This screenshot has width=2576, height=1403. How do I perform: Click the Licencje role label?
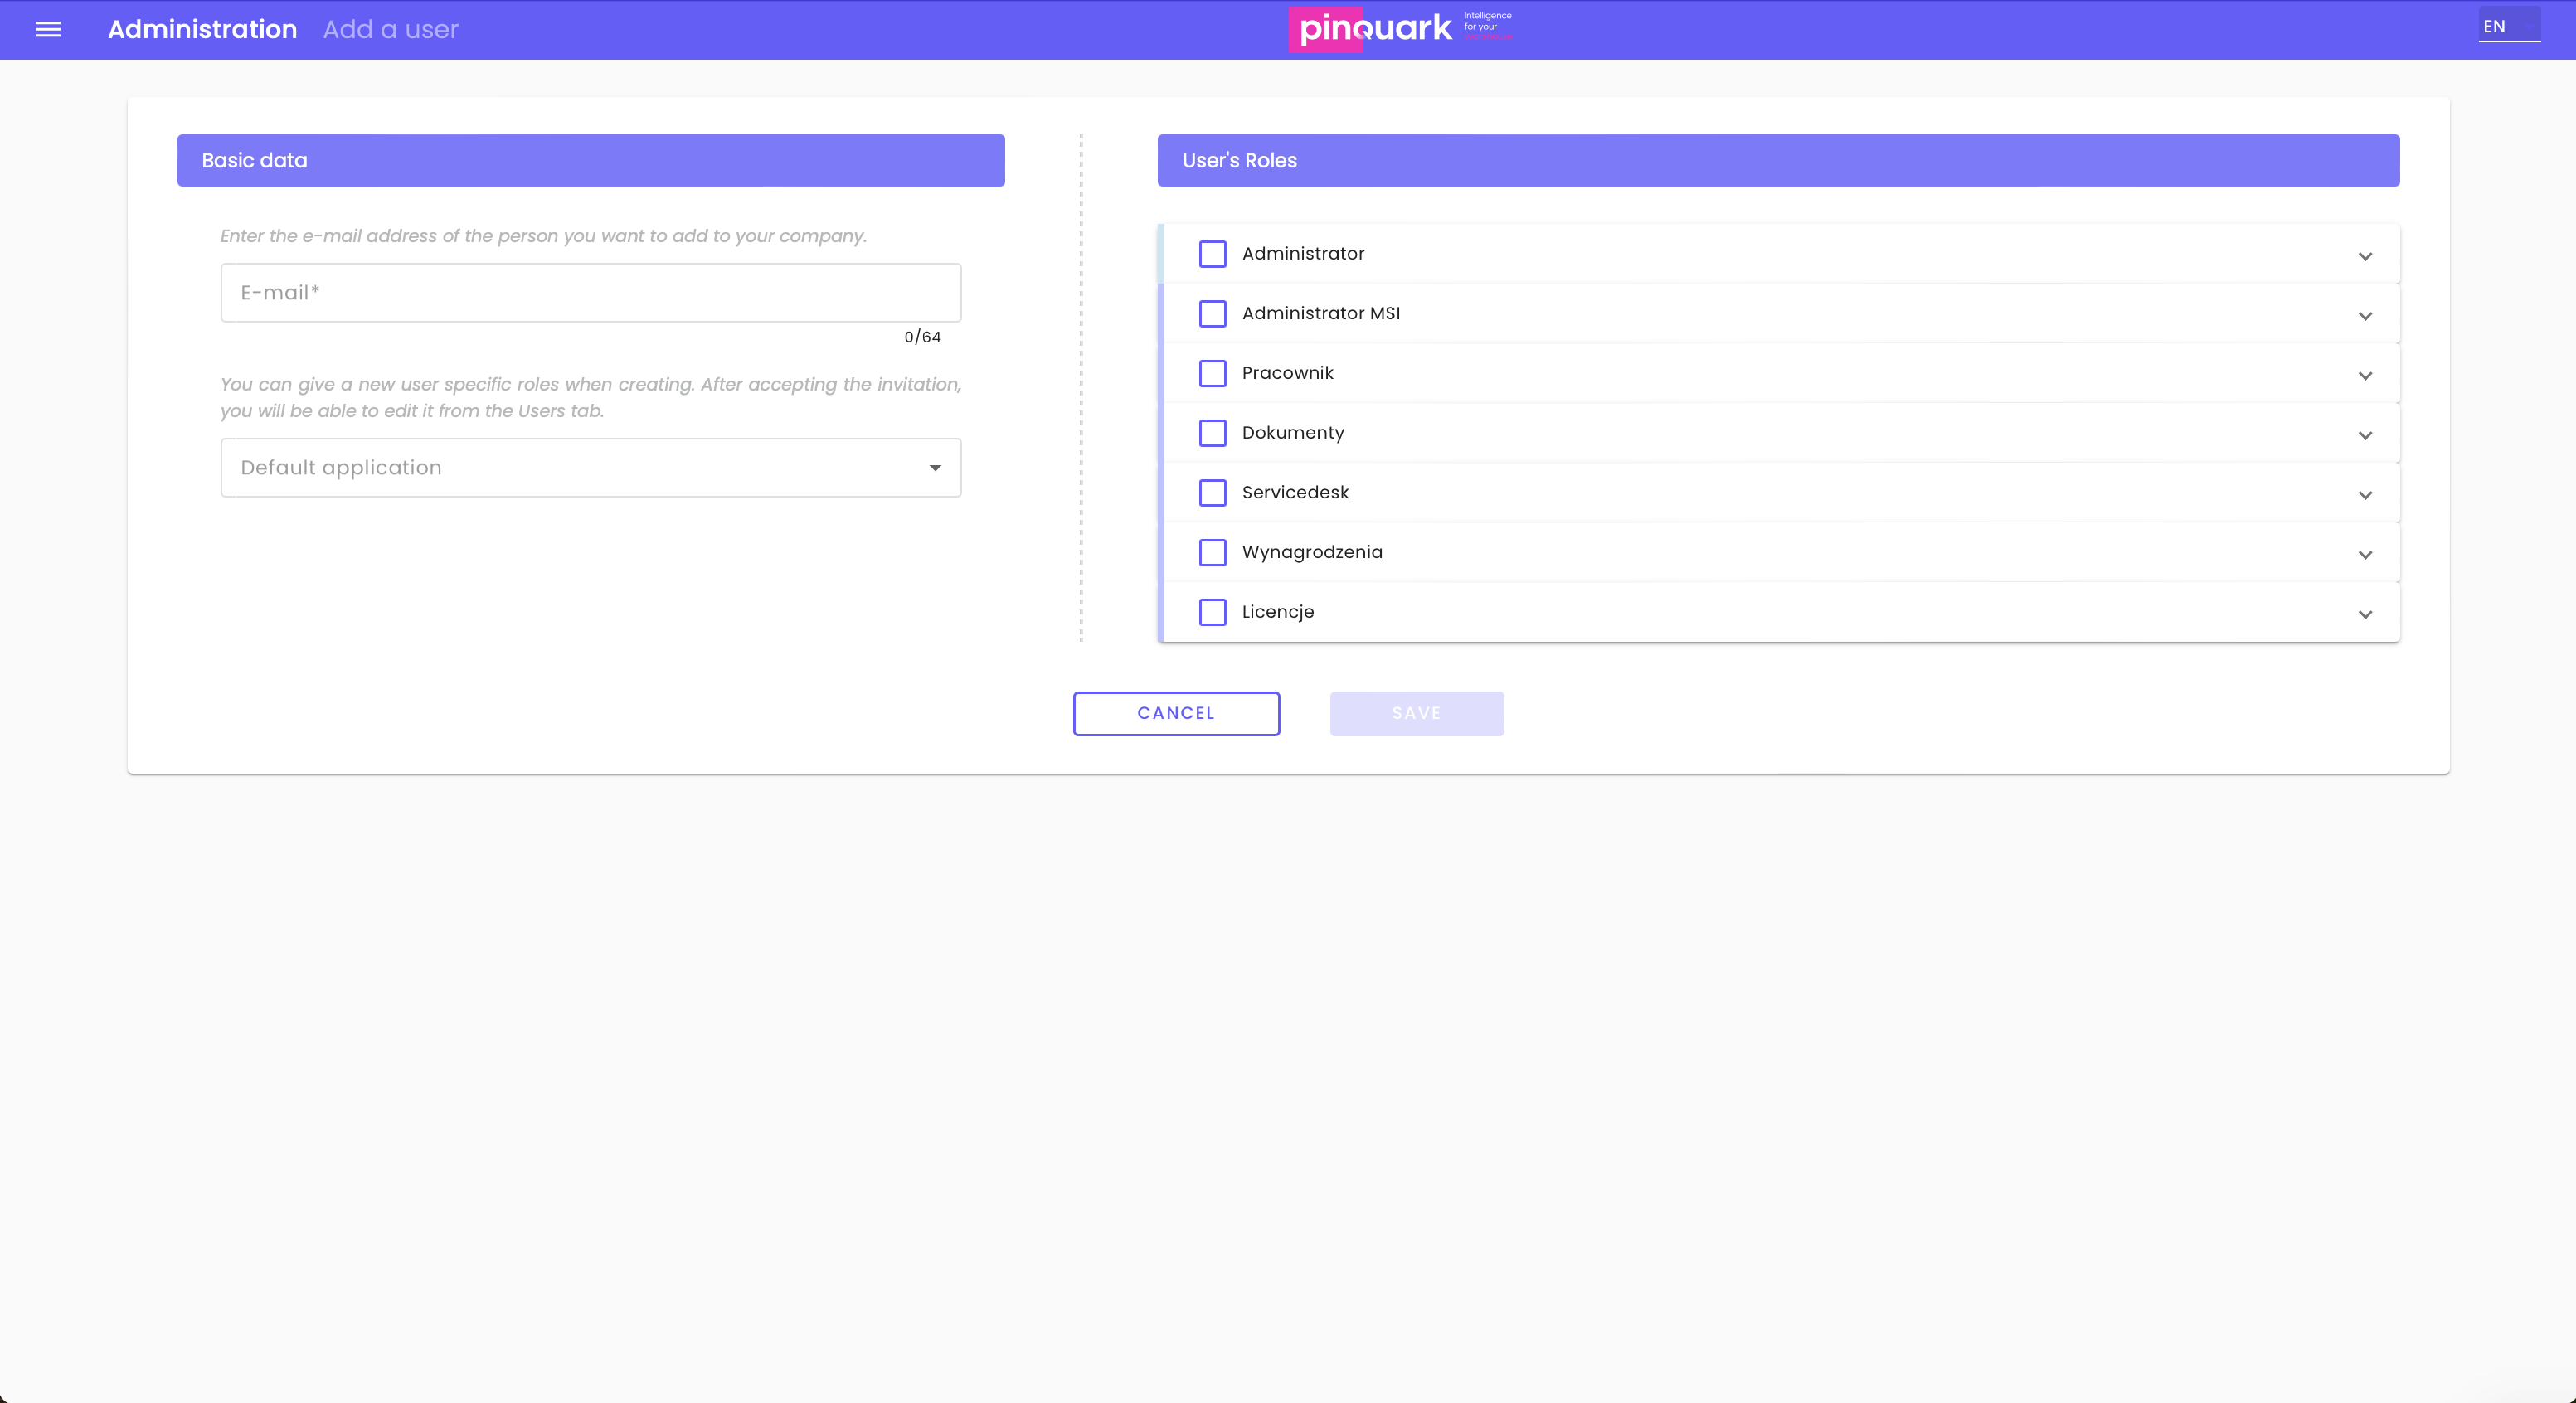click(1278, 612)
